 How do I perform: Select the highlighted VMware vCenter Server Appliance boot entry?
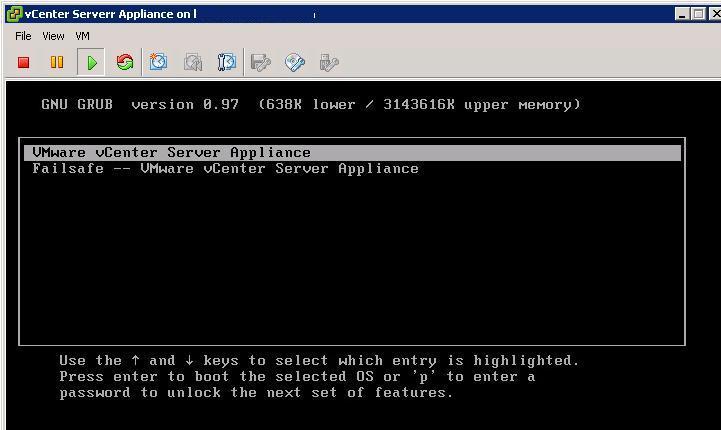(x=352, y=153)
